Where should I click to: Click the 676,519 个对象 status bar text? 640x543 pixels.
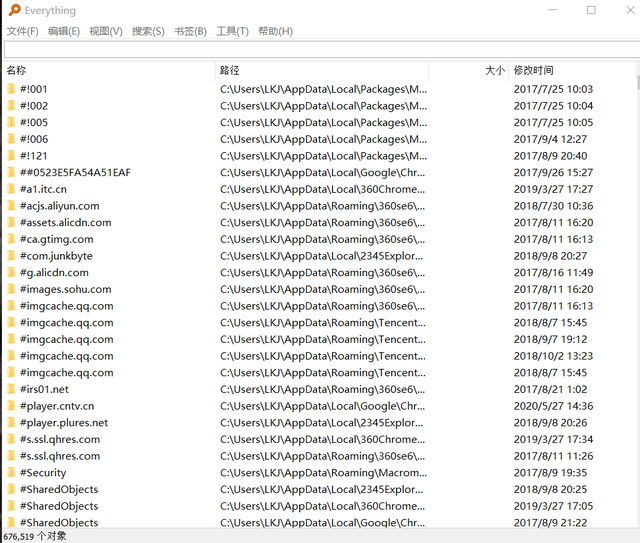pyautogui.click(x=35, y=536)
